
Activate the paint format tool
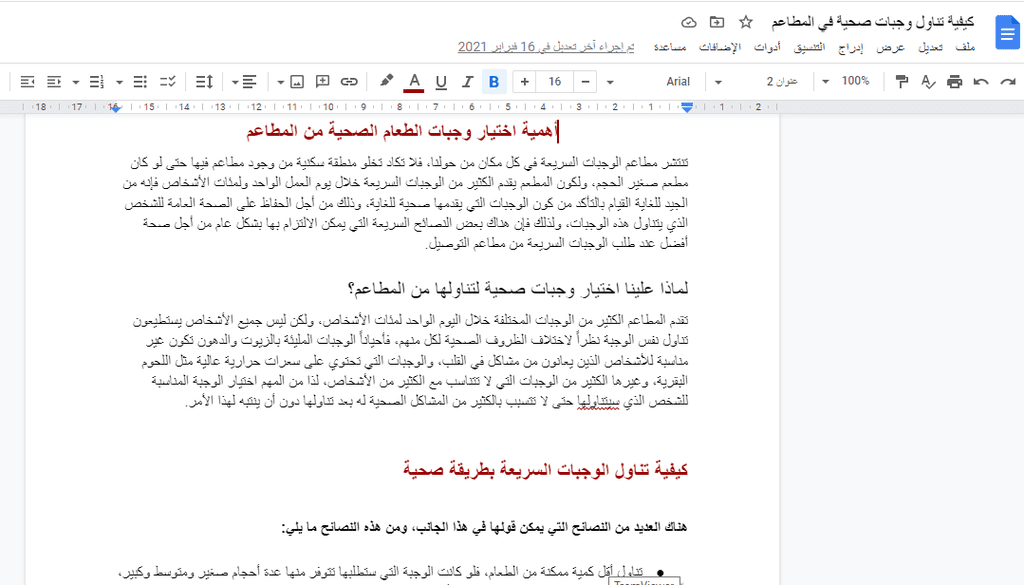[x=901, y=82]
